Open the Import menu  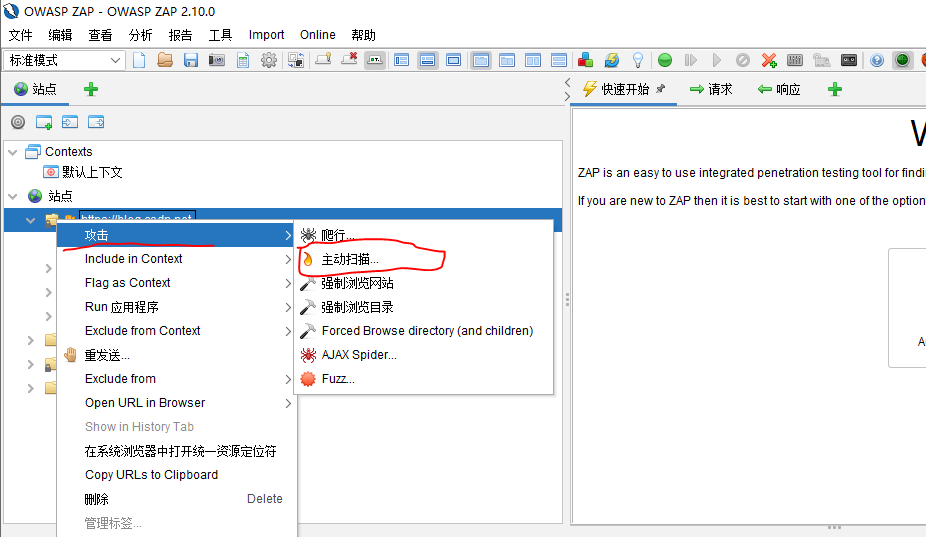tap(266, 35)
